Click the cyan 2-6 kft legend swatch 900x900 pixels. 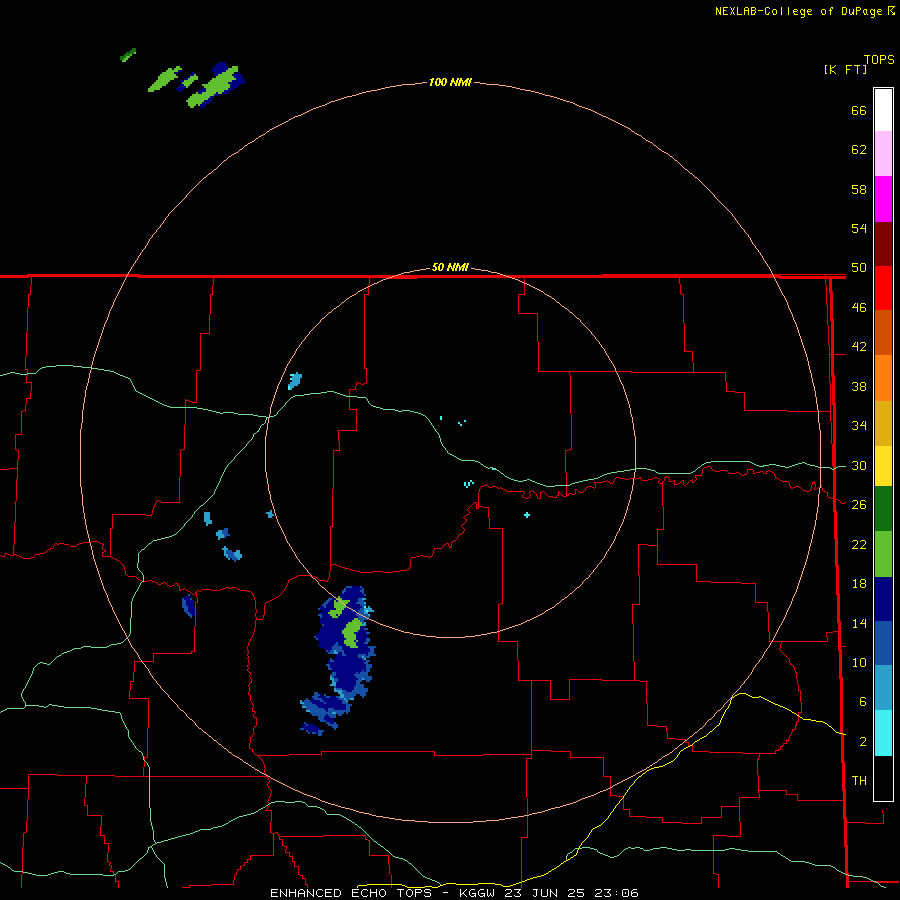pyautogui.click(x=883, y=733)
